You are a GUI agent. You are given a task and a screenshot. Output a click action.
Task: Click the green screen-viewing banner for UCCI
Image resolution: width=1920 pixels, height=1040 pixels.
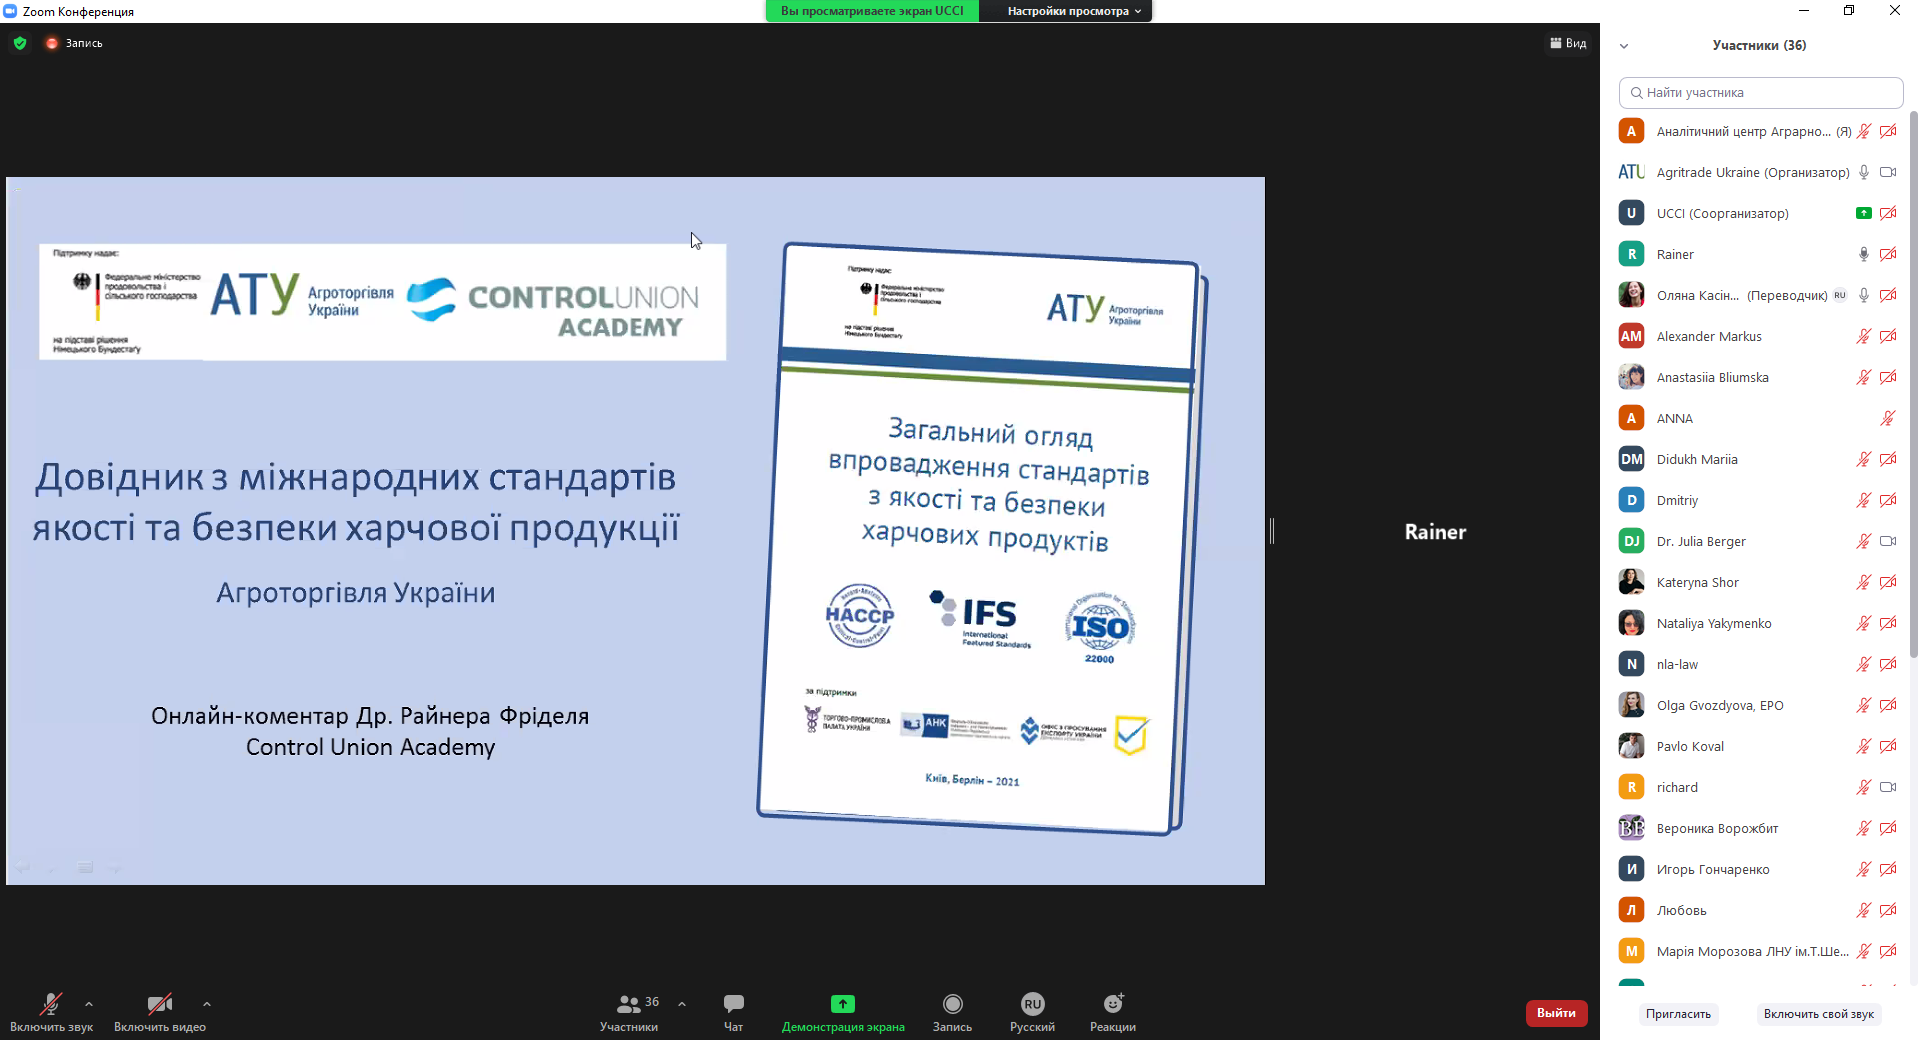click(x=872, y=11)
